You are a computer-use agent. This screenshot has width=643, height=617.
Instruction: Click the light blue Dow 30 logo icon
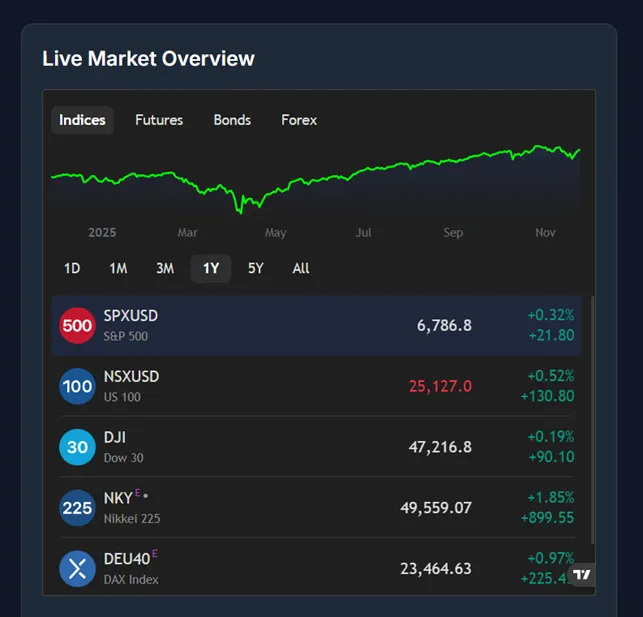(77, 447)
